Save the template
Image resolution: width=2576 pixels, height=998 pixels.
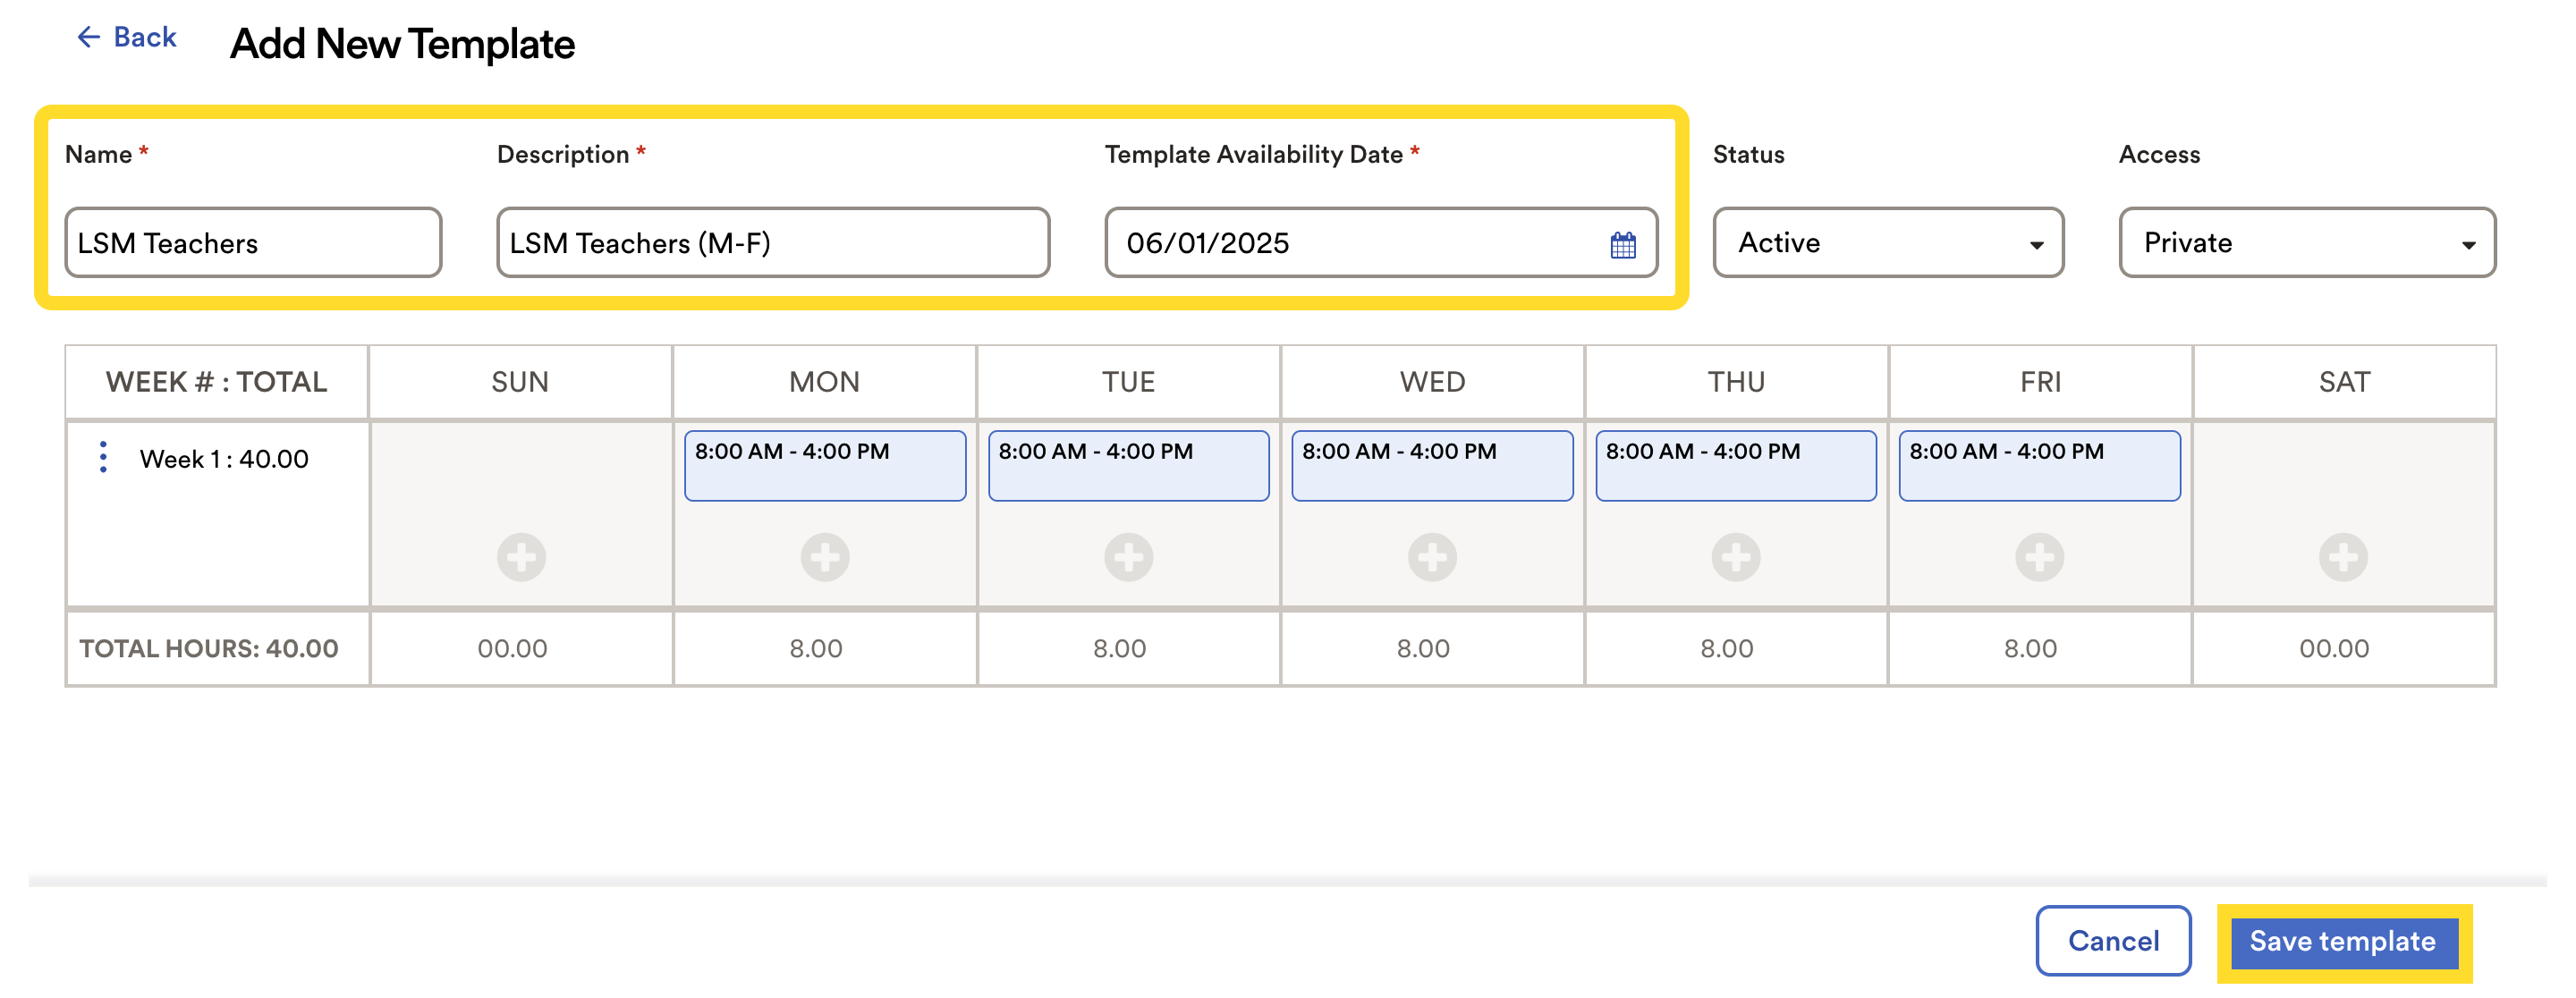(2343, 942)
